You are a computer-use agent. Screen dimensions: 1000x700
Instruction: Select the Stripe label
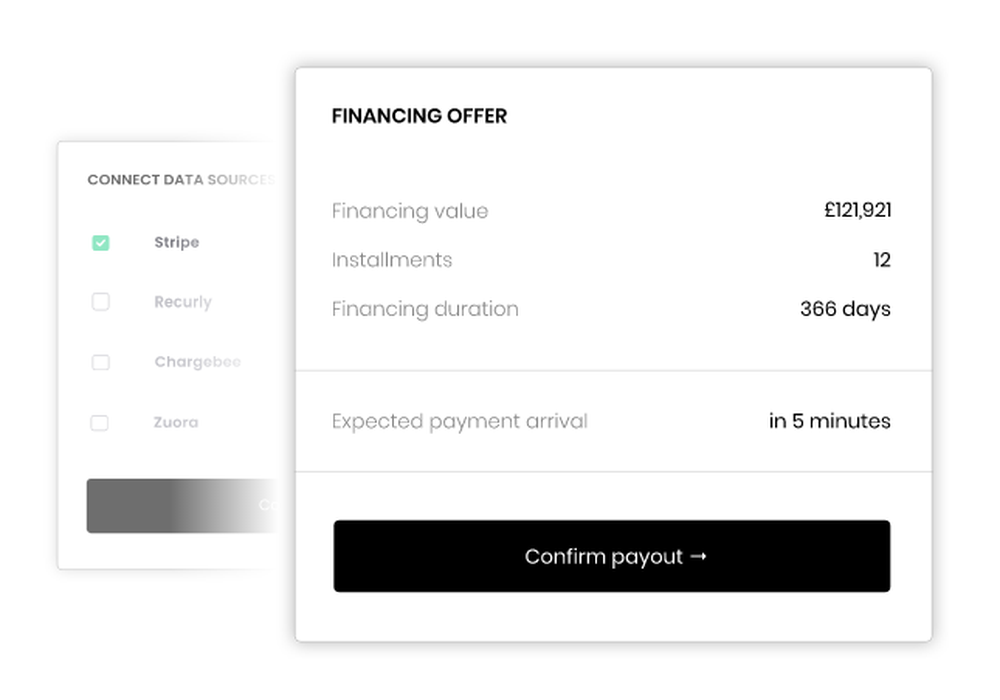pos(177,242)
